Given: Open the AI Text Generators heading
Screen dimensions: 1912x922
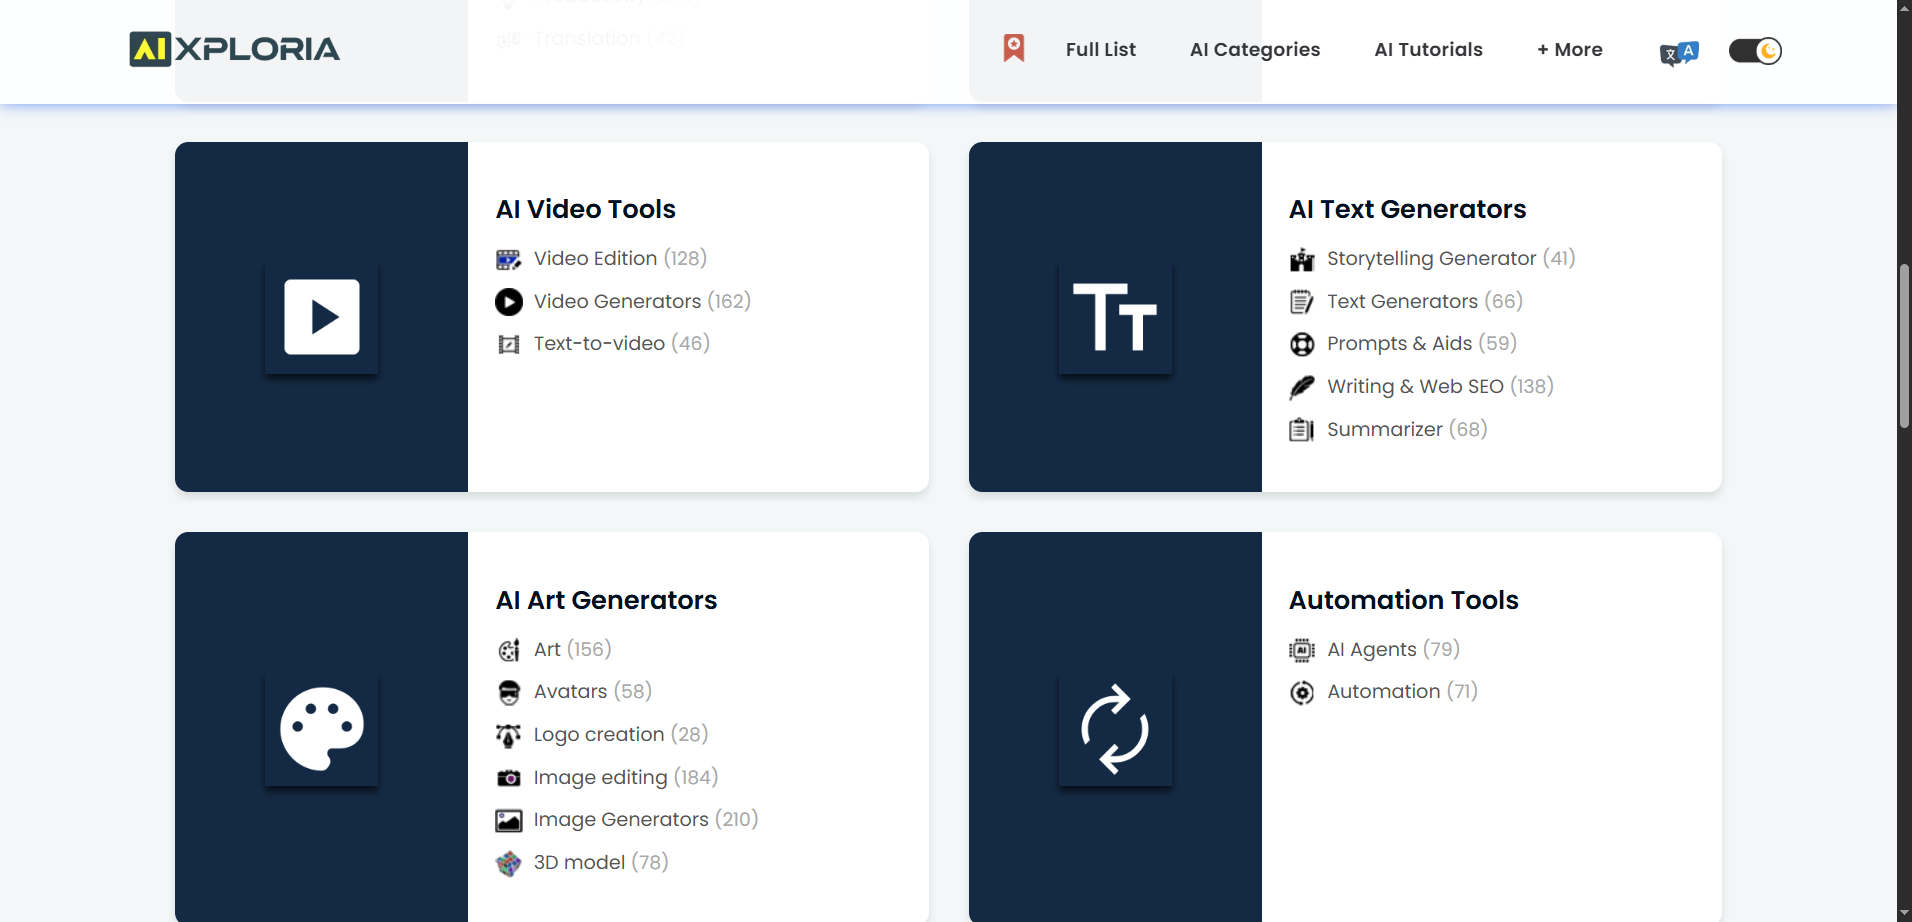Looking at the screenshot, I should (x=1408, y=209).
